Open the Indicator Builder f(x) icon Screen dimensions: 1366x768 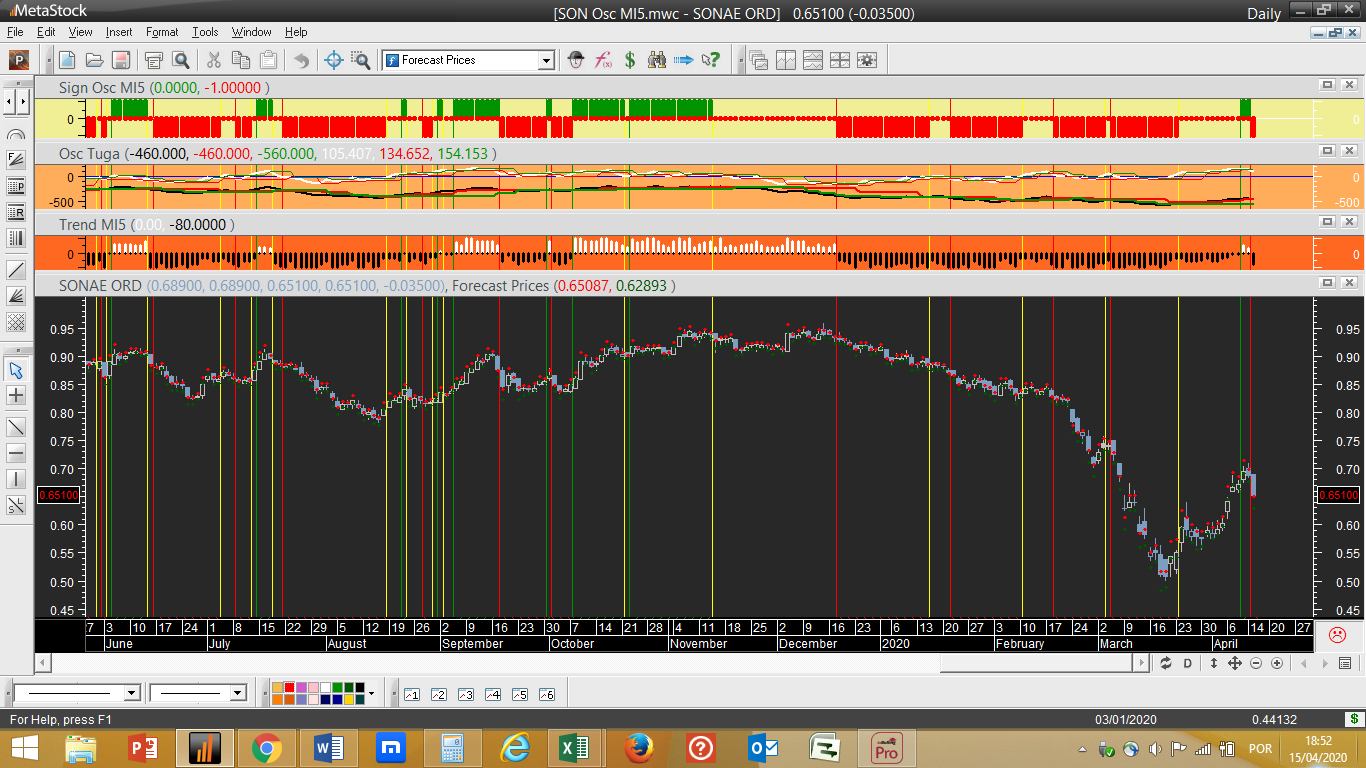603,60
